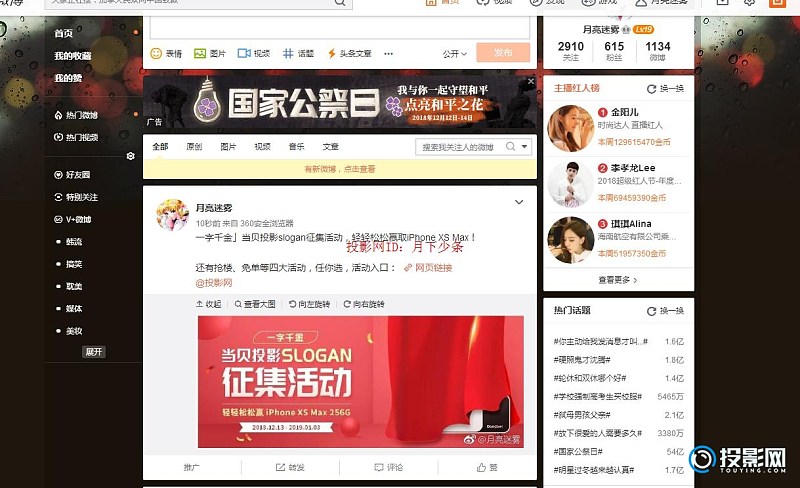Open hot topic #硬照鬼才沈腾#
Image resolution: width=800 pixels, height=488 pixels.
click(582, 360)
